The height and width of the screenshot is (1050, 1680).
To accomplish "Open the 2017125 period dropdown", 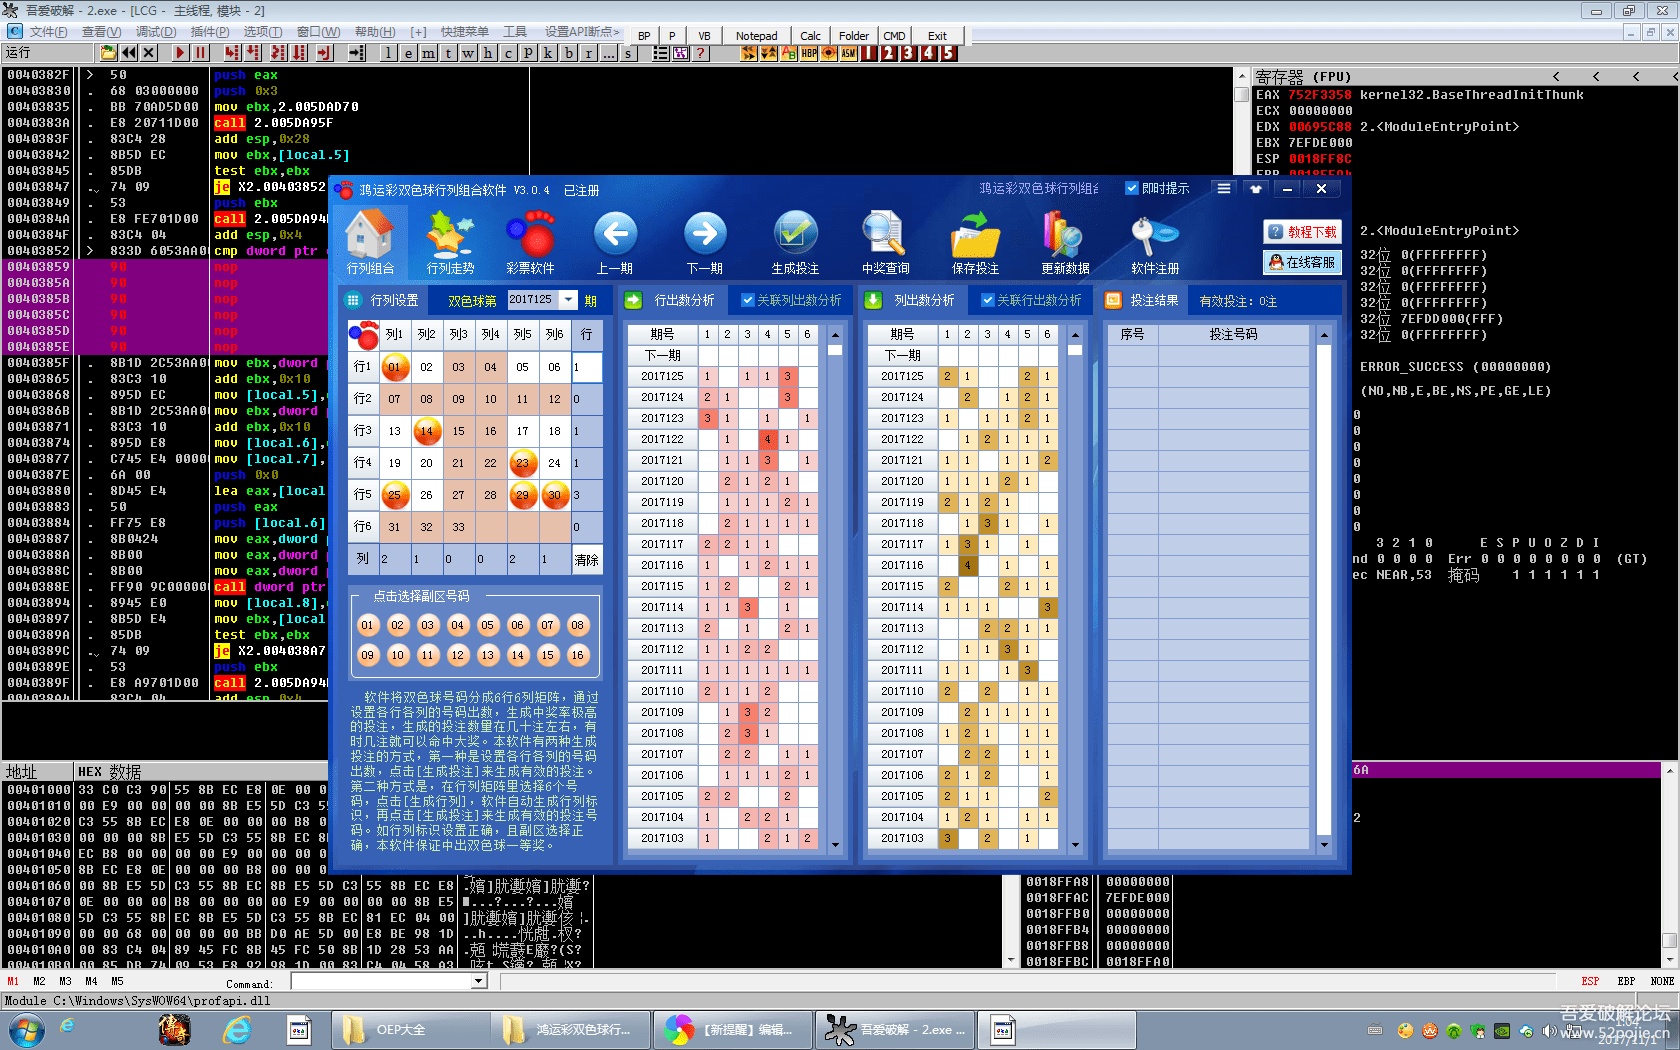I will coord(568,299).
